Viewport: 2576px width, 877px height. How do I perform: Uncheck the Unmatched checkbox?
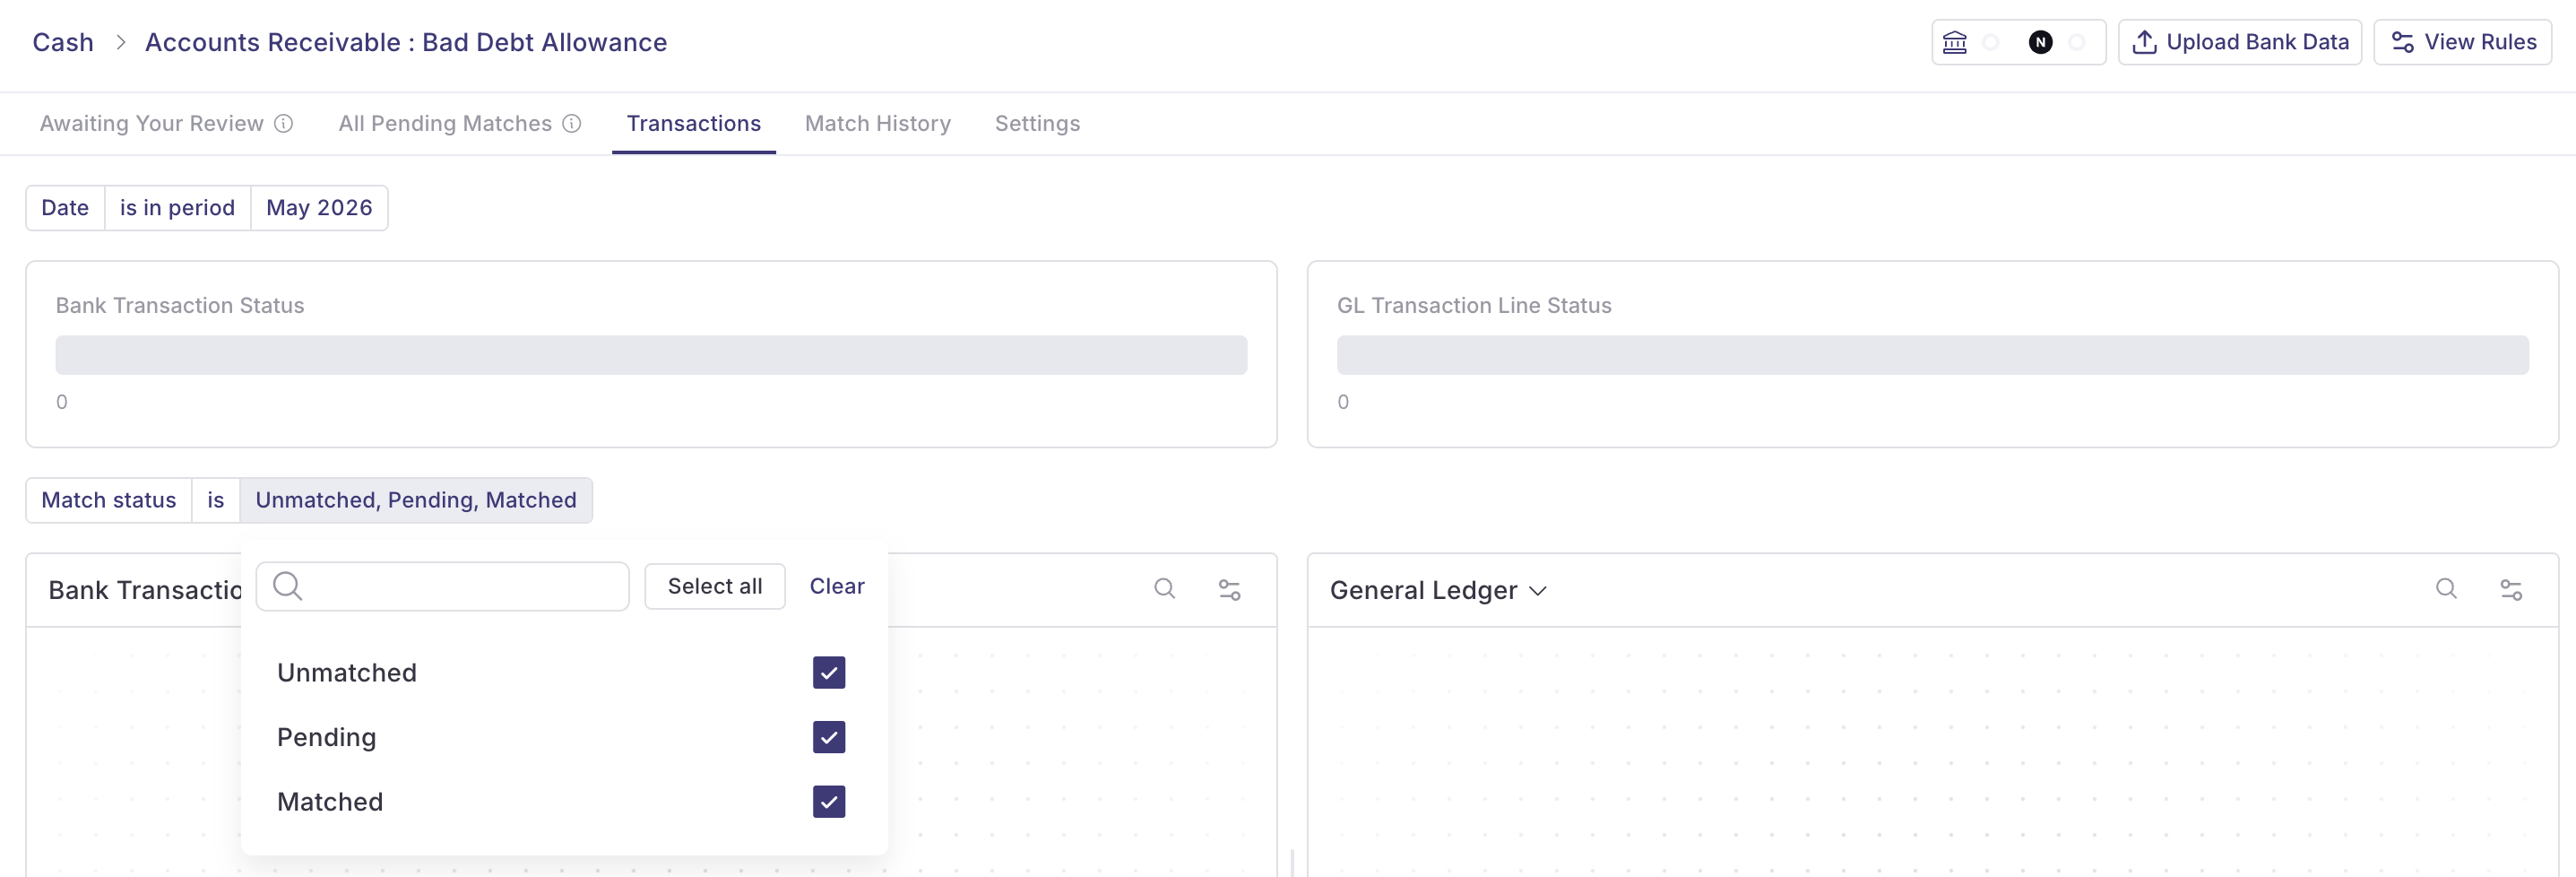click(x=829, y=672)
